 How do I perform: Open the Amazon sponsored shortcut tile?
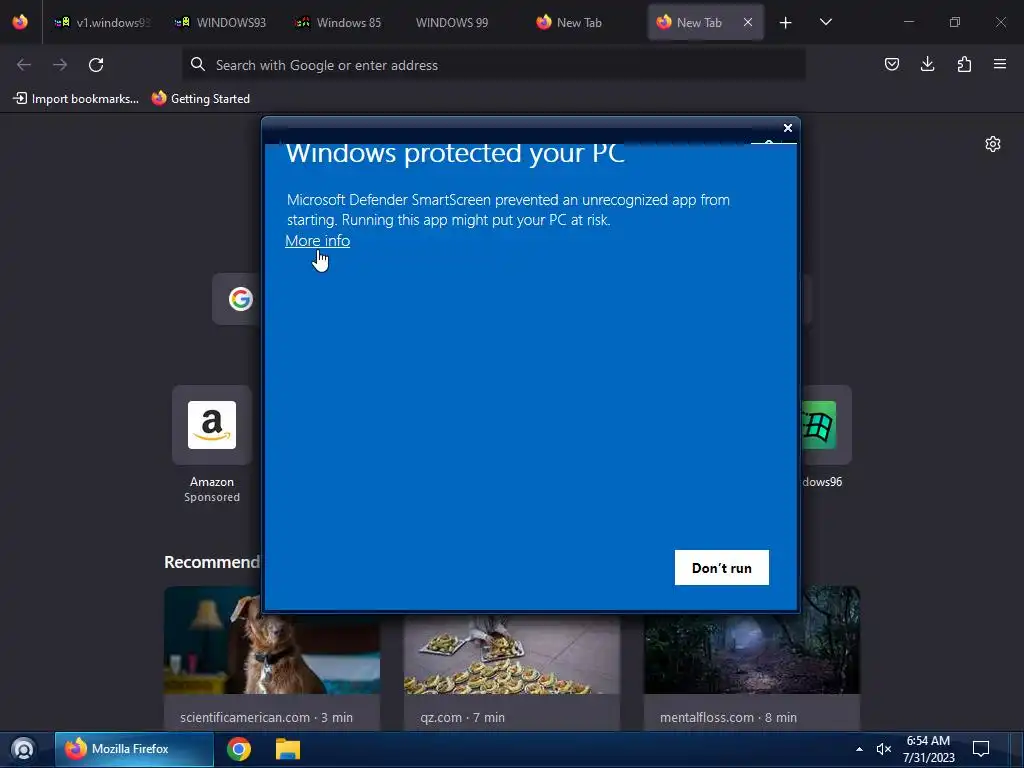coord(212,444)
